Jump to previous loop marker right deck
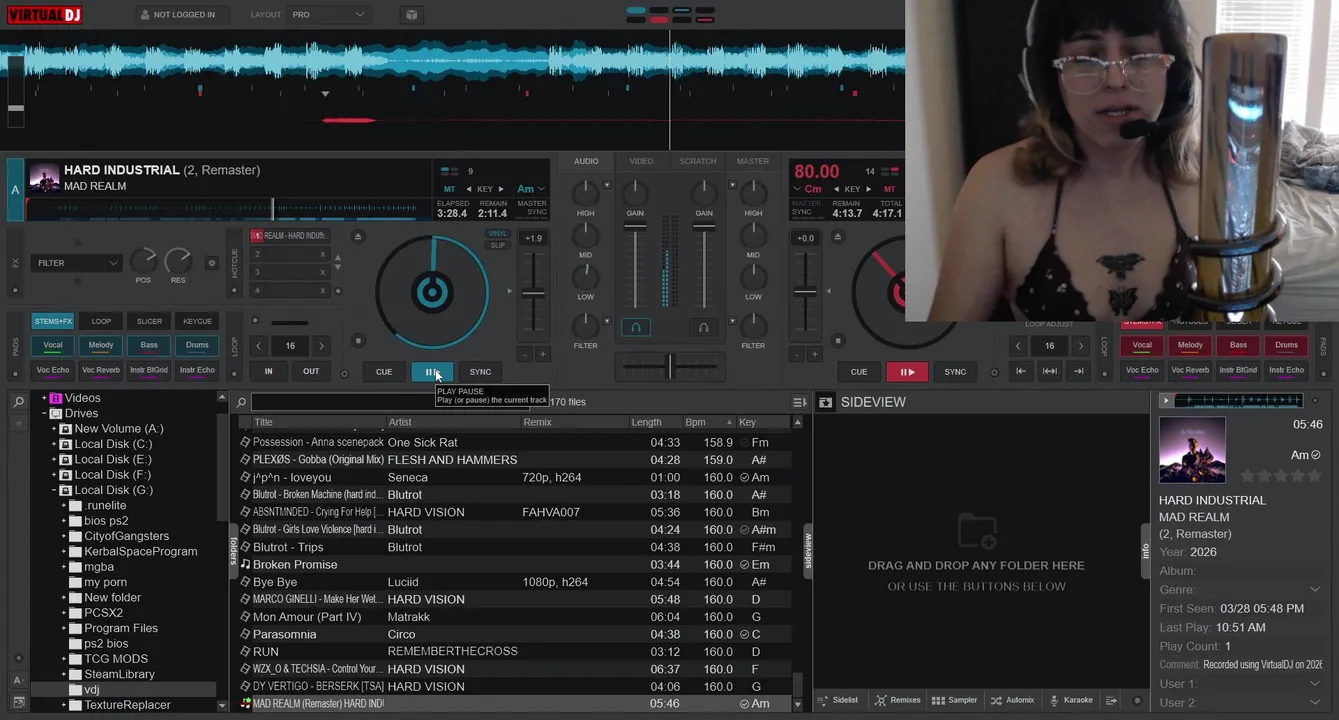The height and width of the screenshot is (720, 1339). coord(1021,371)
